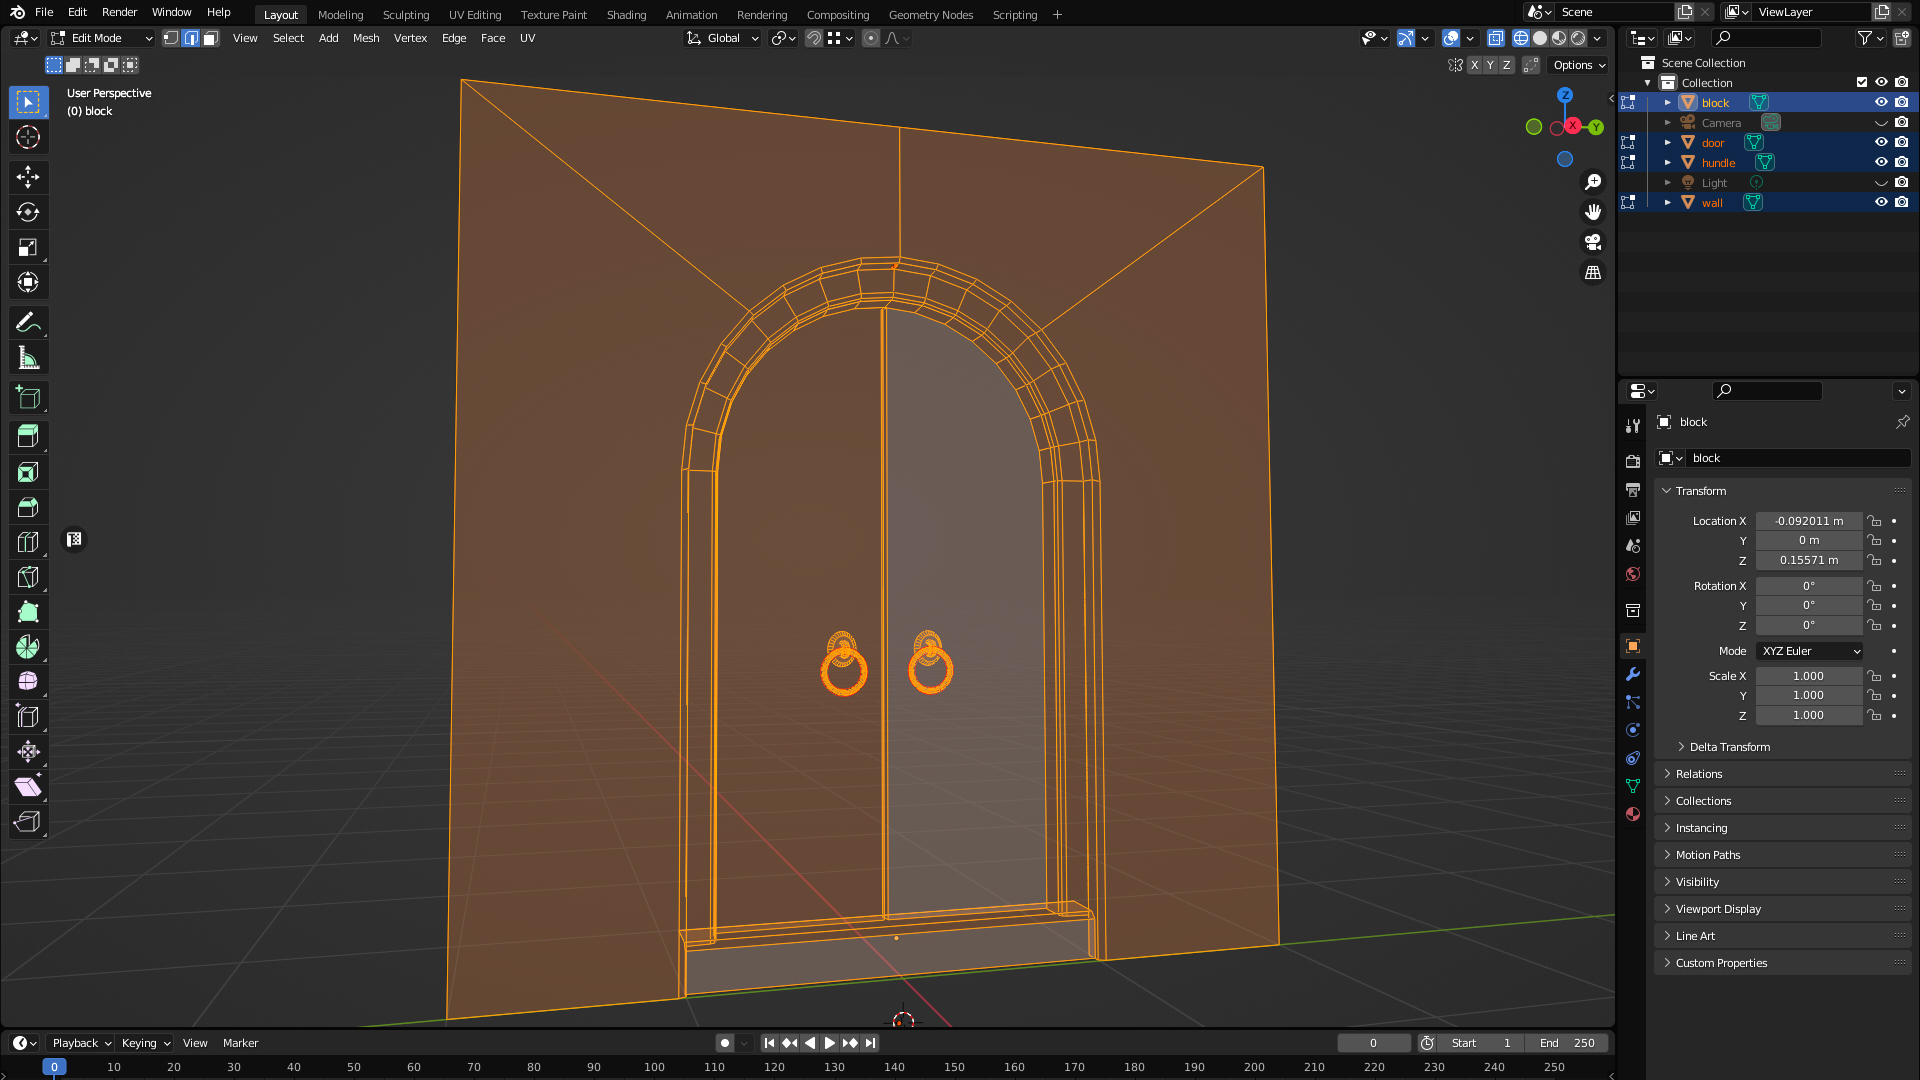Hide the door object in outliner
Image resolution: width=1920 pixels, height=1080 pixels.
[x=1881, y=142]
